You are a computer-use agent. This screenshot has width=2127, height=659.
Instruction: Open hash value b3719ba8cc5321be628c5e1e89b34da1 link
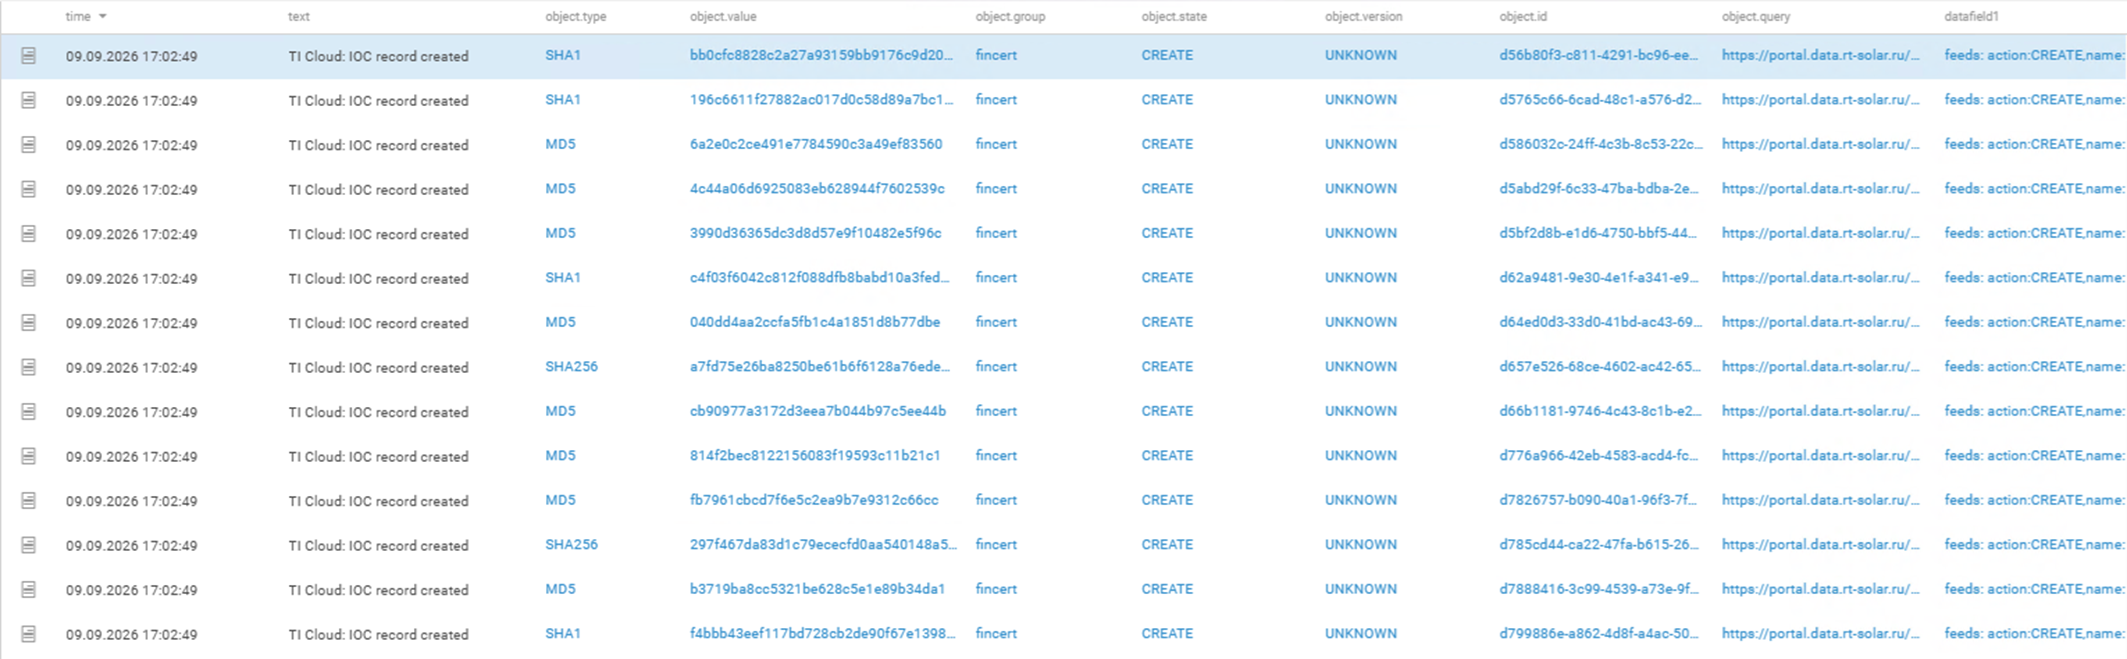(x=817, y=590)
